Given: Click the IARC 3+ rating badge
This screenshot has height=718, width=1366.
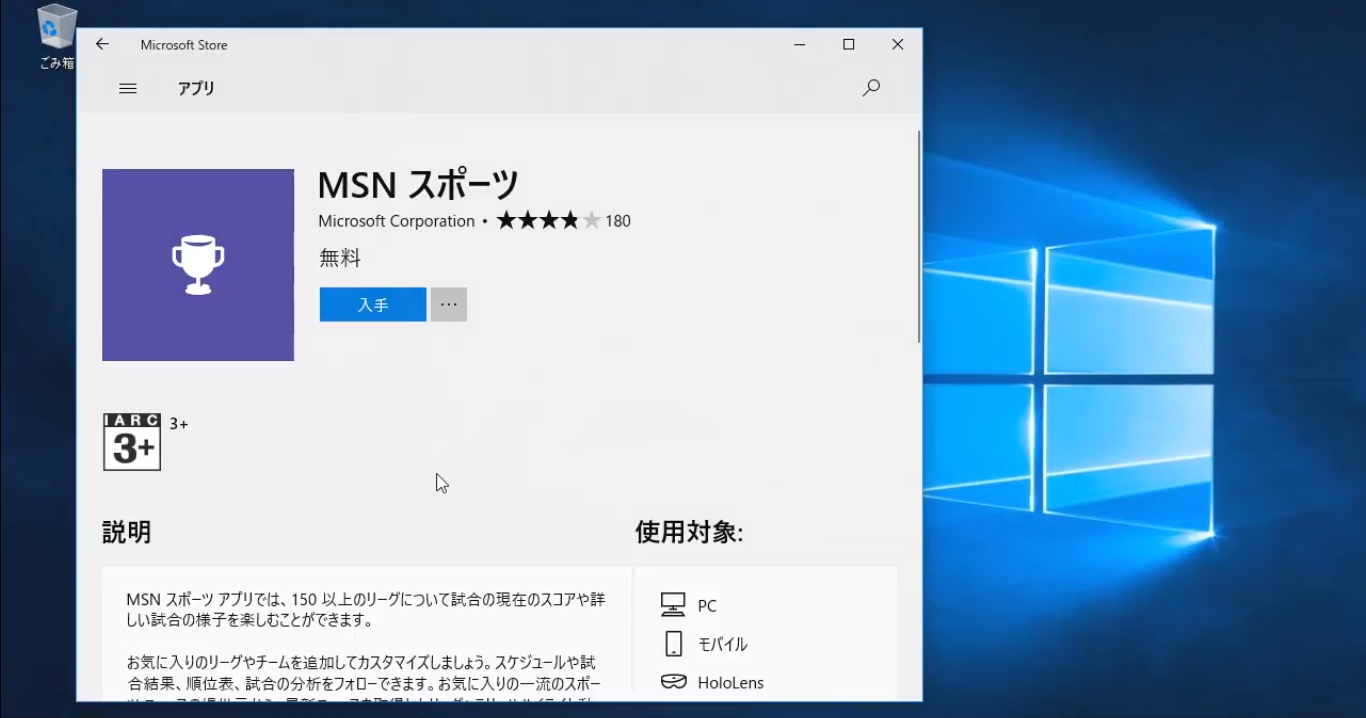Looking at the screenshot, I should [x=132, y=442].
